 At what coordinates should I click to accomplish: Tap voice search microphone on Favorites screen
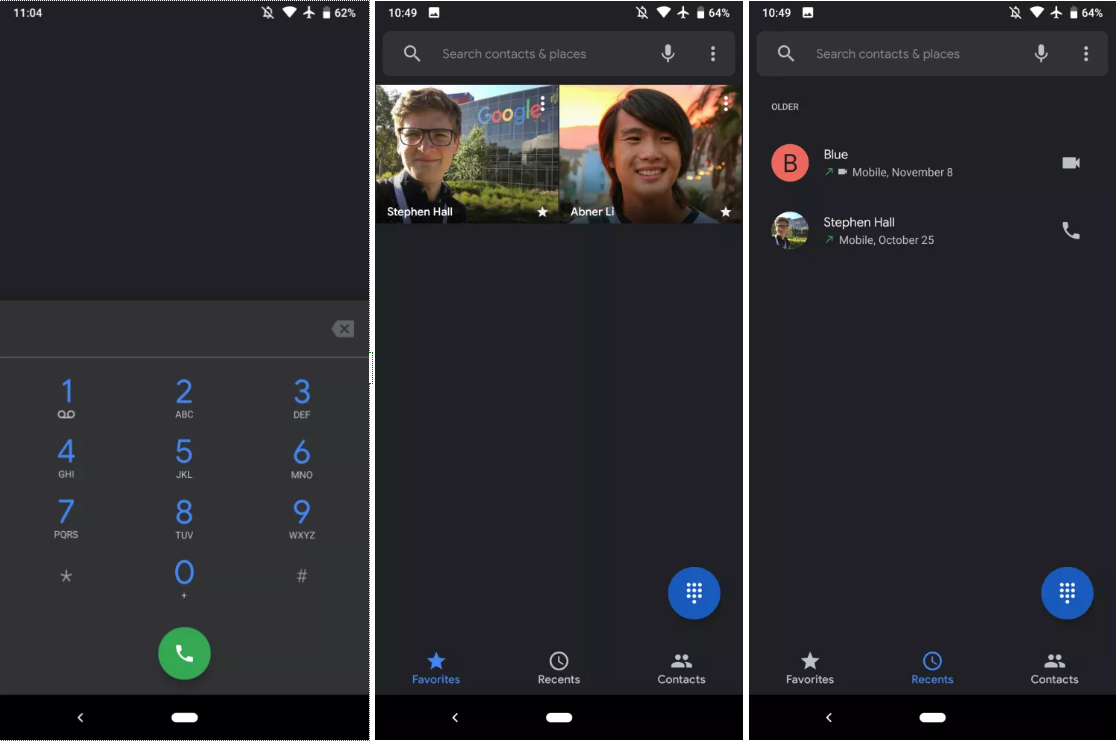[x=668, y=53]
